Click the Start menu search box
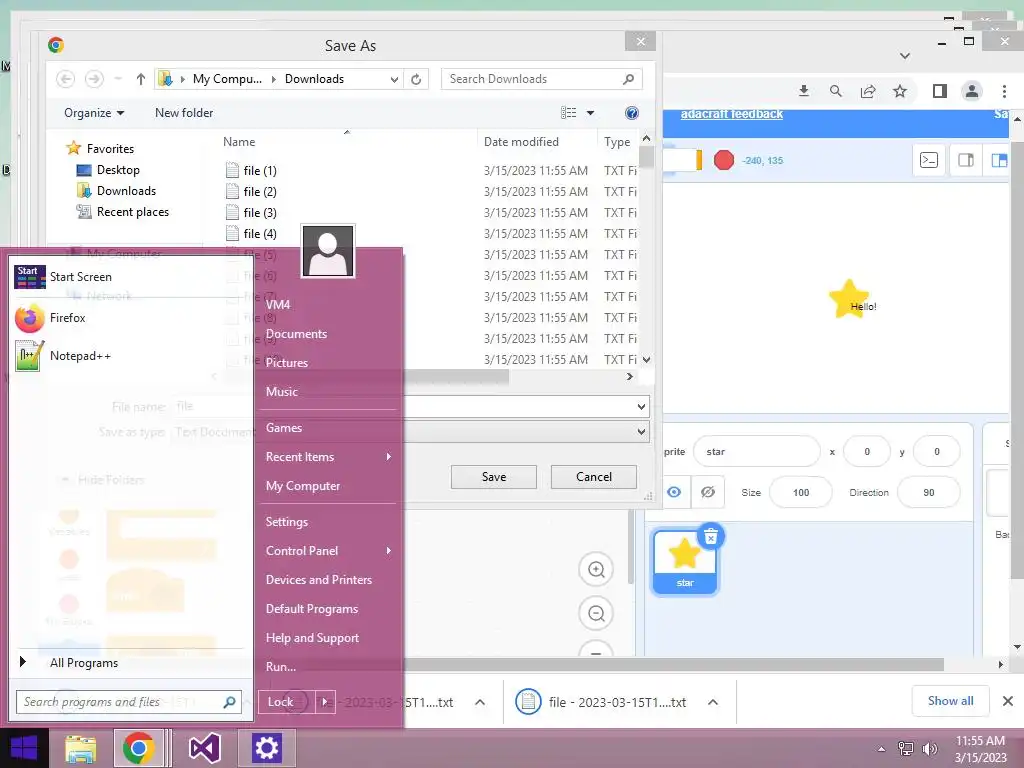This screenshot has width=1024, height=768. coord(129,702)
